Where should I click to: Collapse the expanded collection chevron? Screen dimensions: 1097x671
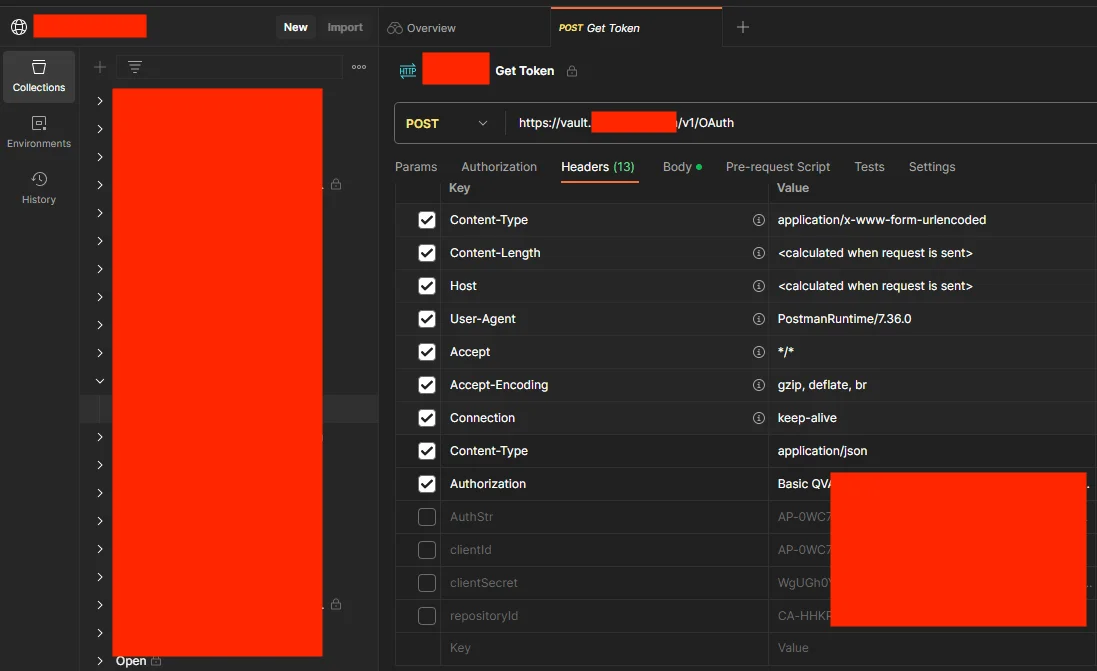pos(100,381)
